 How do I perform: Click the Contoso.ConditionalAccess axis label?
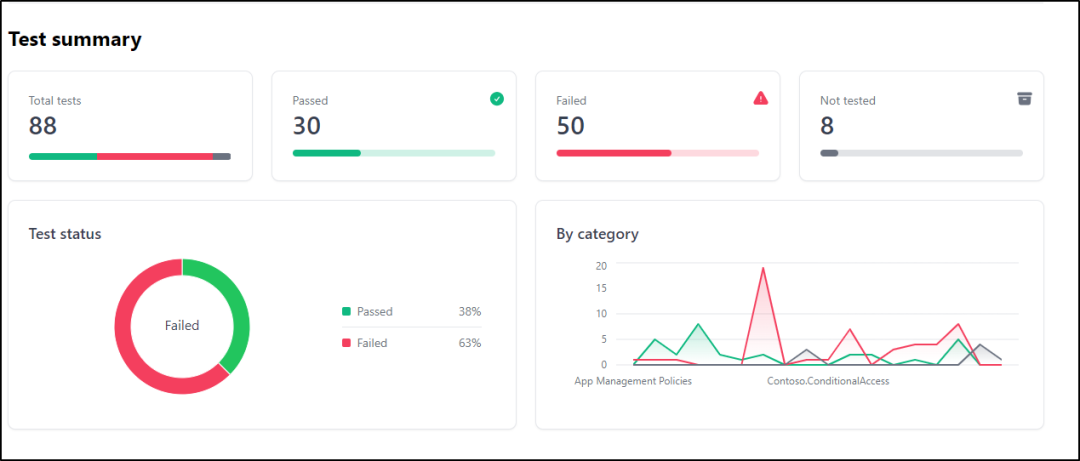pos(828,380)
